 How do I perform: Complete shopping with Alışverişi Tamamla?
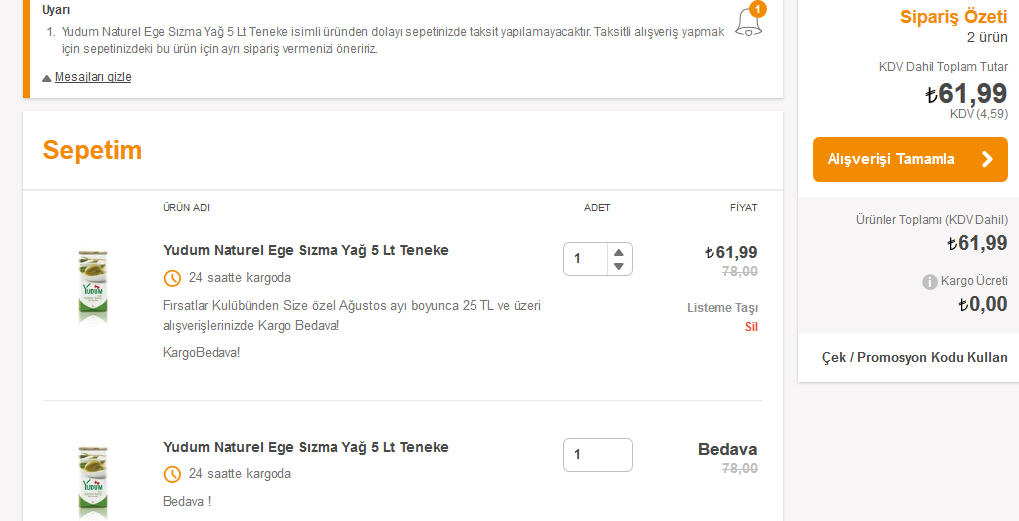click(910, 159)
